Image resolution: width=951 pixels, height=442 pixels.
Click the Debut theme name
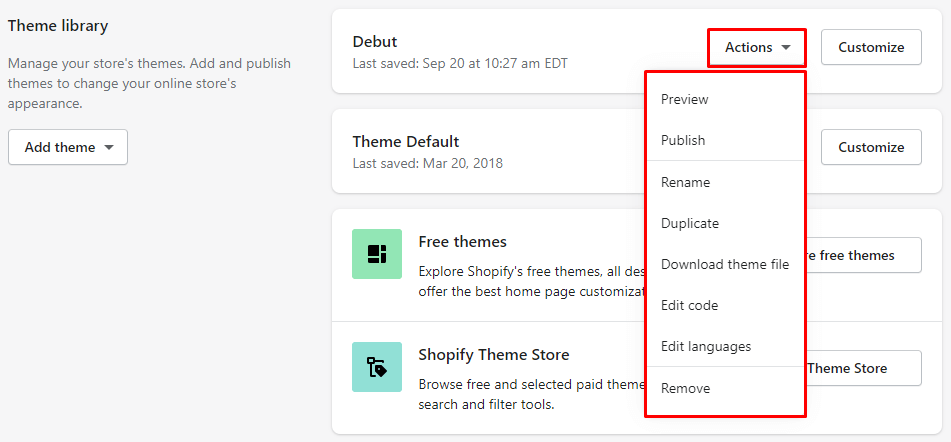(x=375, y=41)
